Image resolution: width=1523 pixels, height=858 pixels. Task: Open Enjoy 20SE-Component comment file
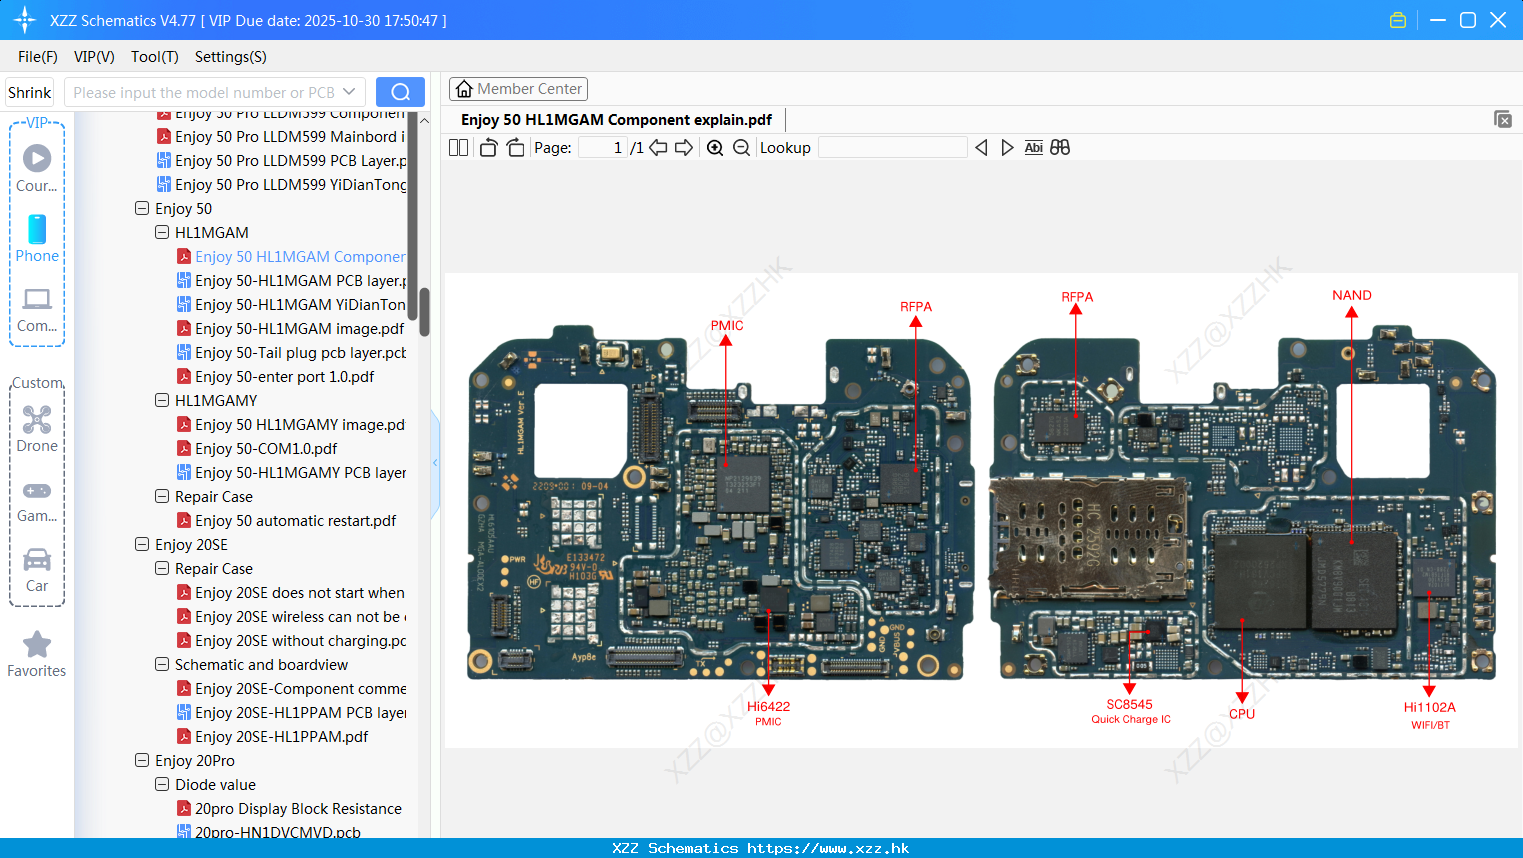click(292, 688)
